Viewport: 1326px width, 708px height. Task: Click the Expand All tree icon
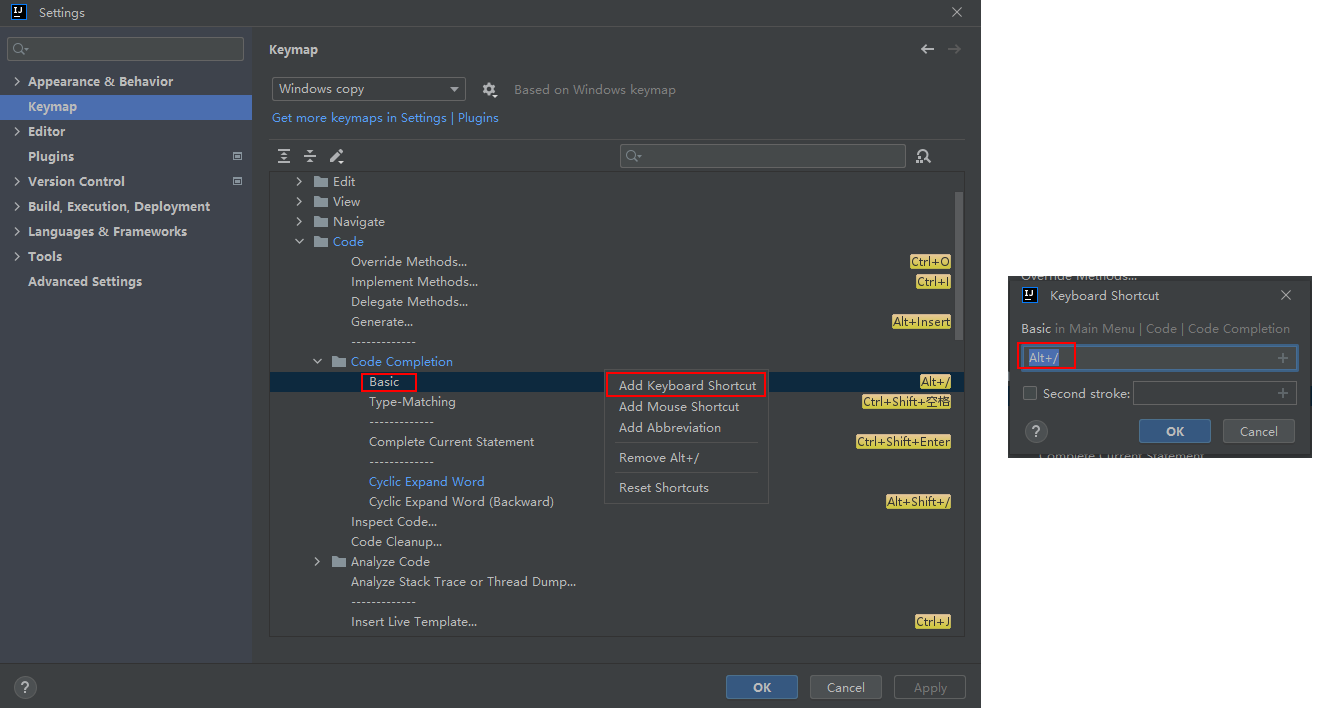pyautogui.click(x=284, y=156)
